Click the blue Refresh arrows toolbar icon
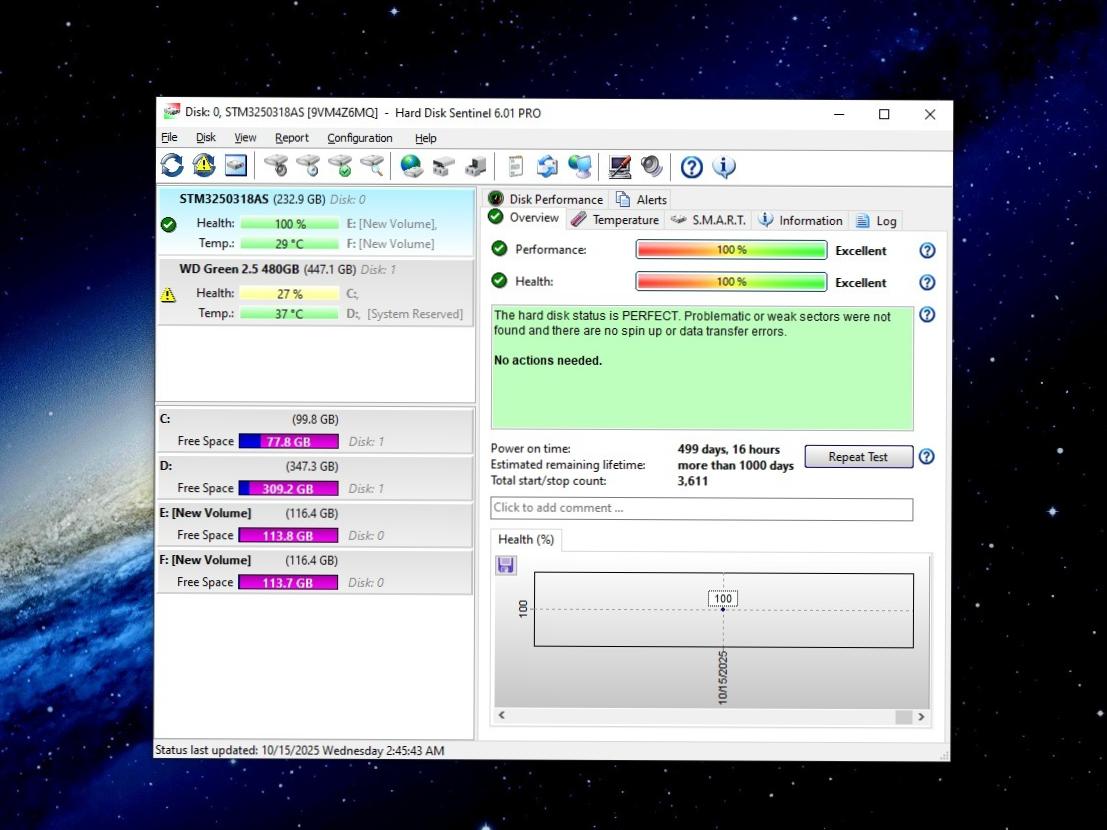The height and width of the screenshot is (830, 1107). (x=172, y=166)
